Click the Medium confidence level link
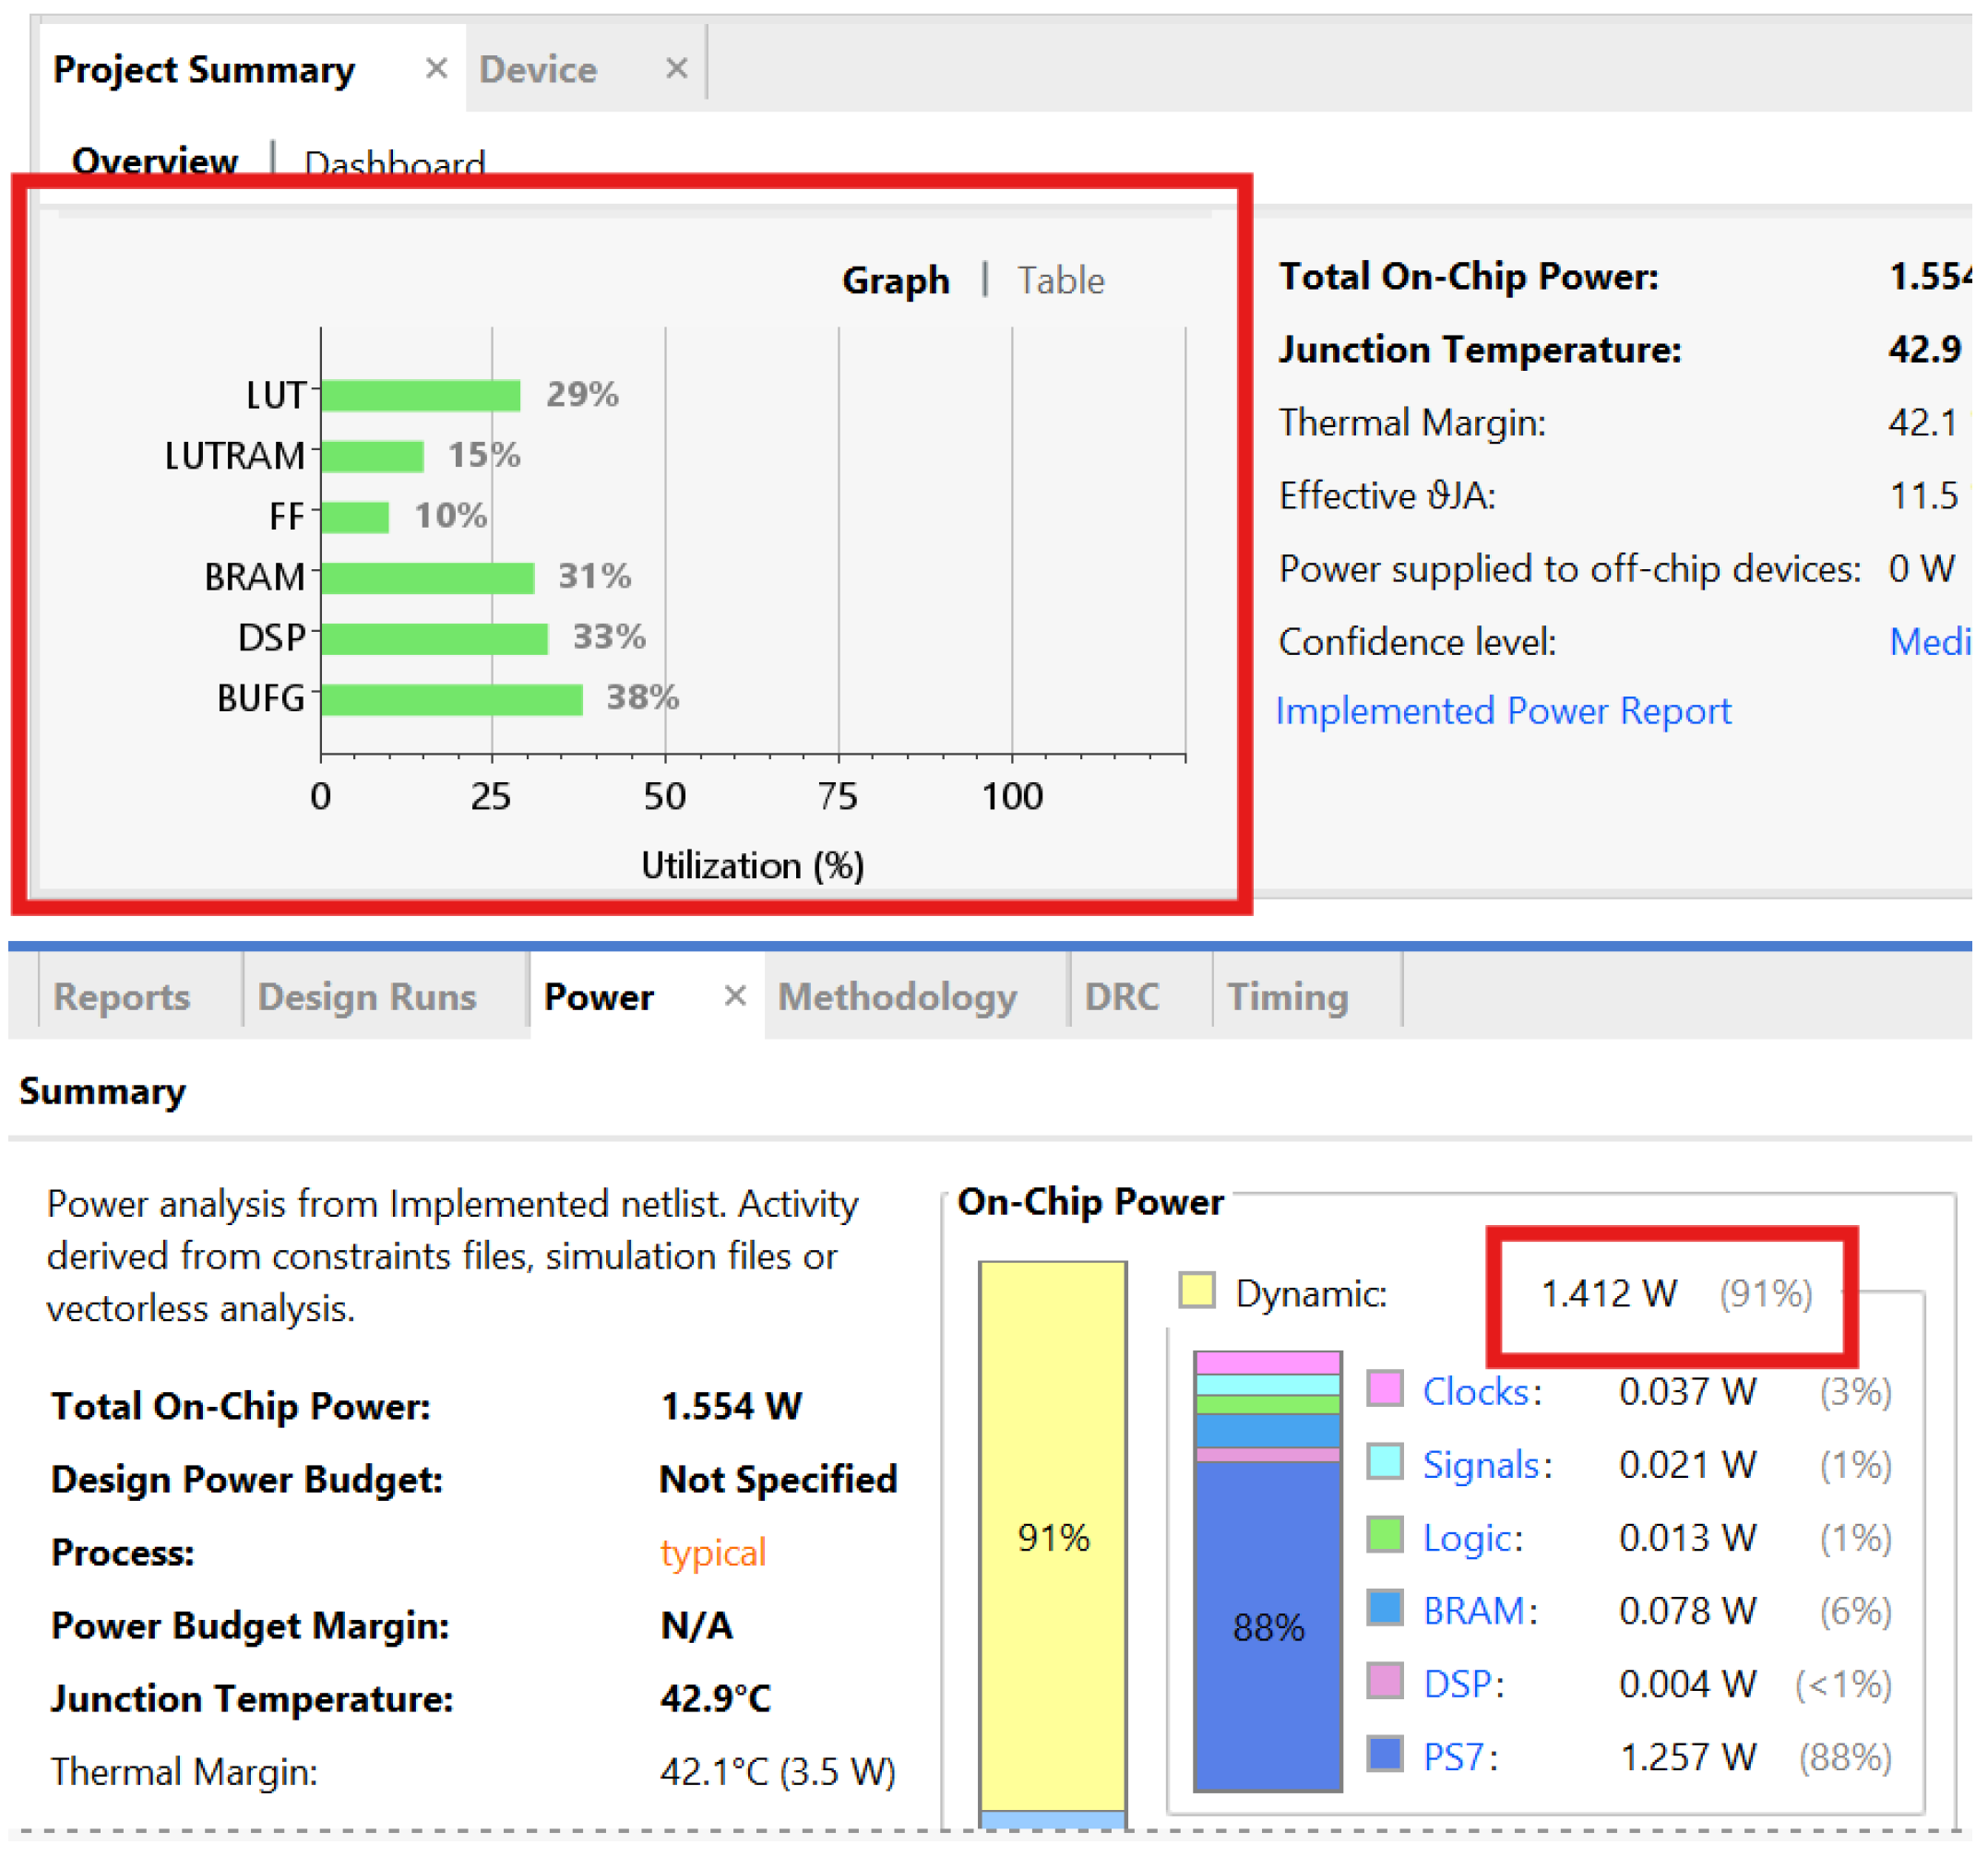This screenshot has height=1857, width=1988. pos(1930,642)
